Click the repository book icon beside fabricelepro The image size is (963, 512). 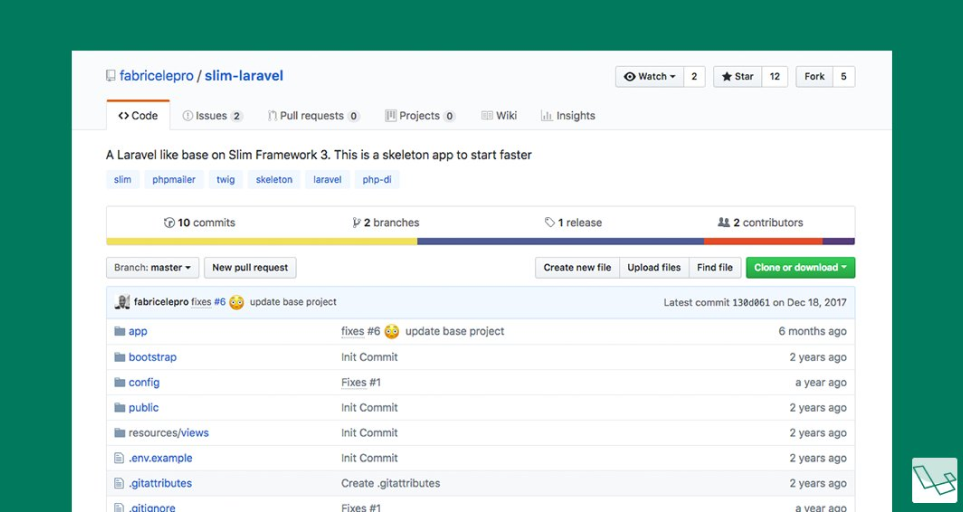click(111, 76)
